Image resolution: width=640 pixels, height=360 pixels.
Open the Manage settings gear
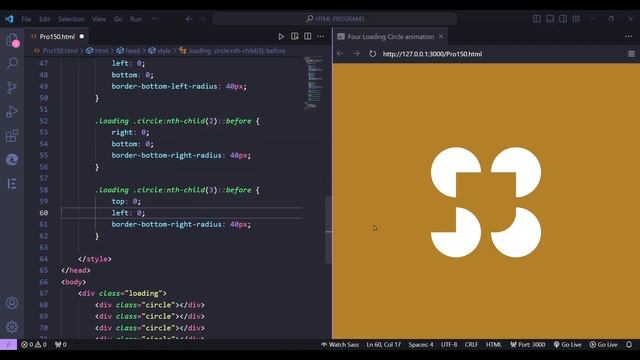[x=12, y=327]
